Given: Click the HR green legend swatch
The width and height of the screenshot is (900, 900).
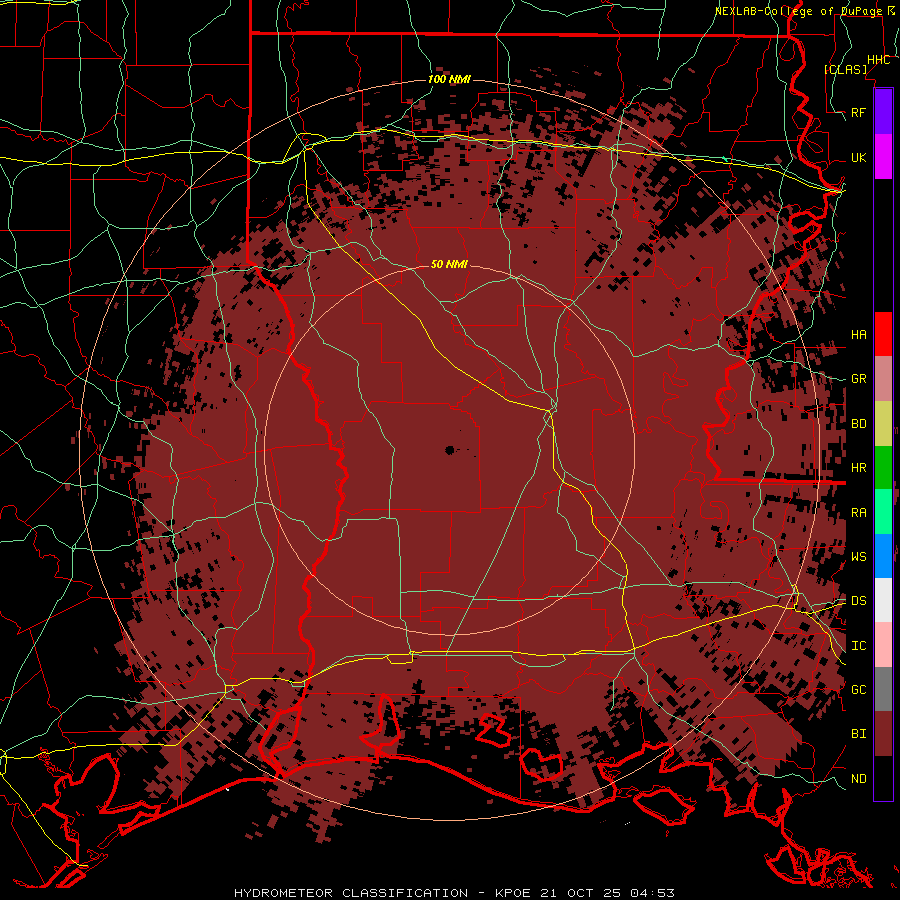Looking at the screenshot, I should click(x=883, y=468).
